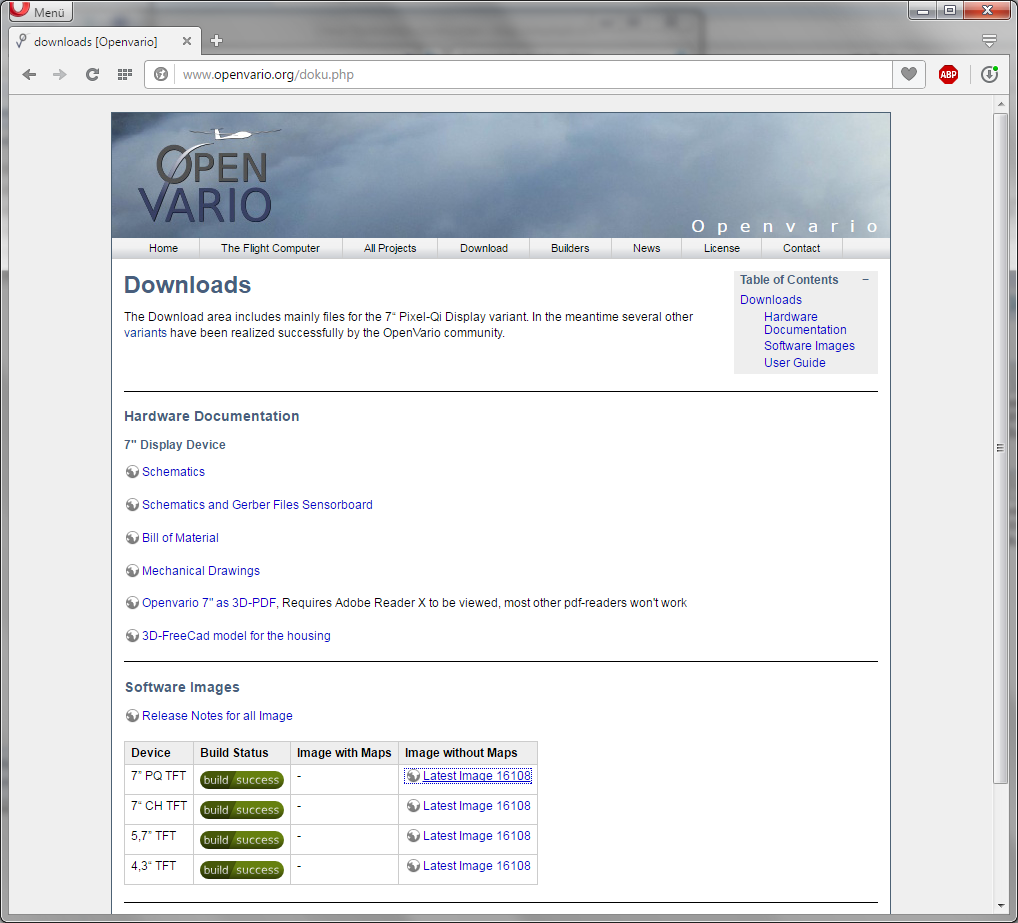Open the Schematics link
The height and width of the screenshot is (923, 1018).
pos(173,472)
